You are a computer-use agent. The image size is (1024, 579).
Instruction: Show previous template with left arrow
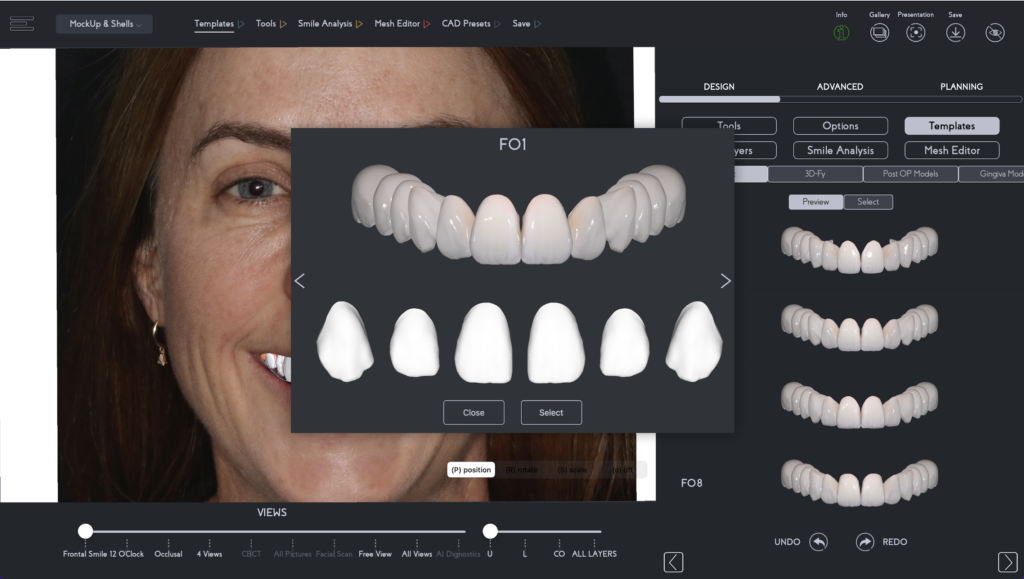coord(300,281)
